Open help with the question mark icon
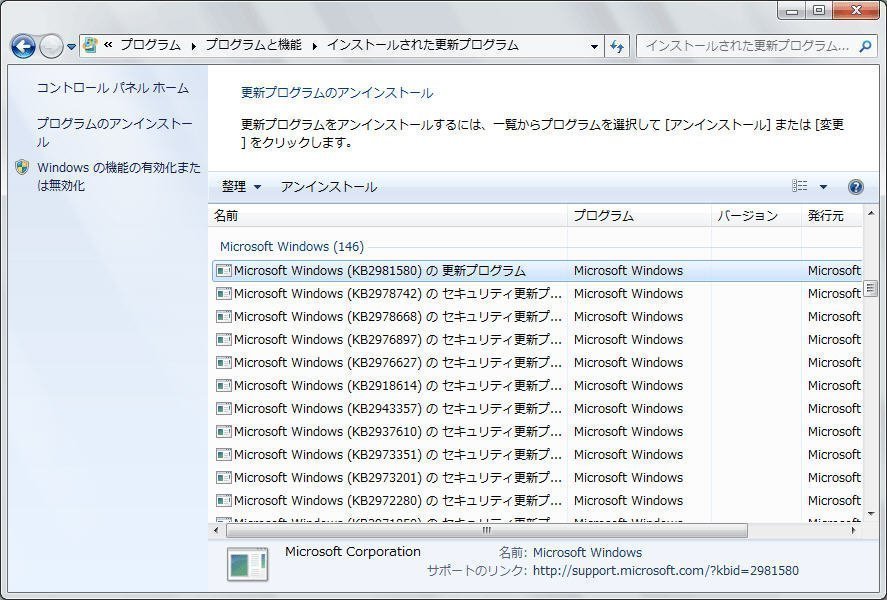 856,187
